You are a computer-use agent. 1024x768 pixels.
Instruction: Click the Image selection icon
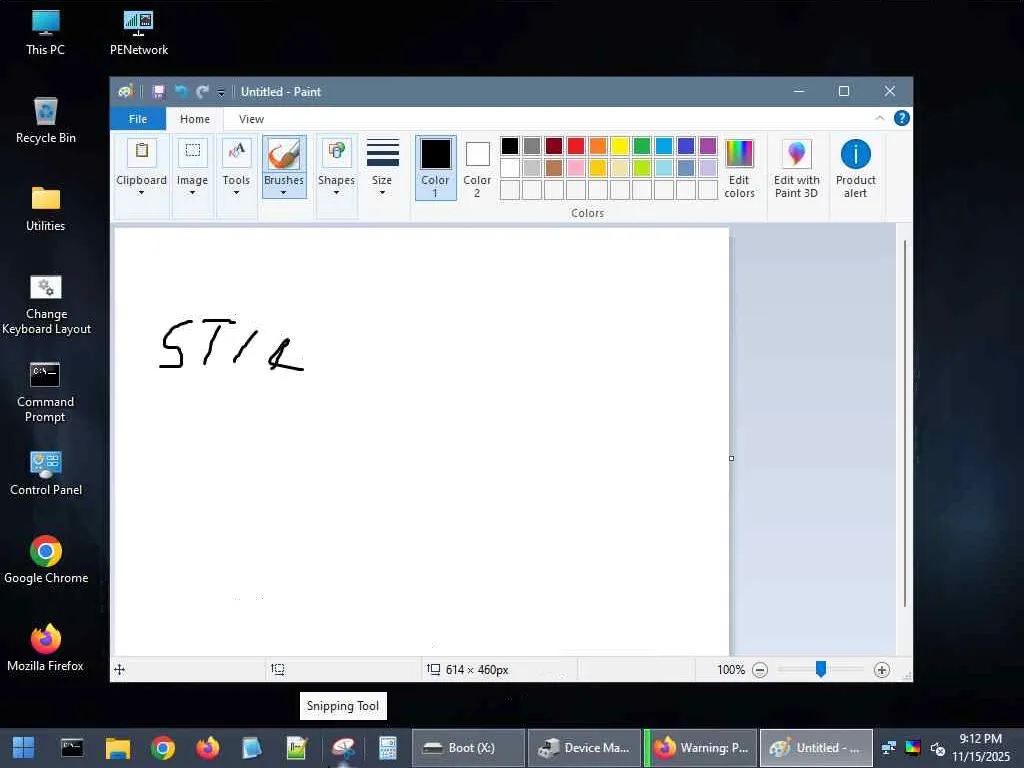(193, 152)
